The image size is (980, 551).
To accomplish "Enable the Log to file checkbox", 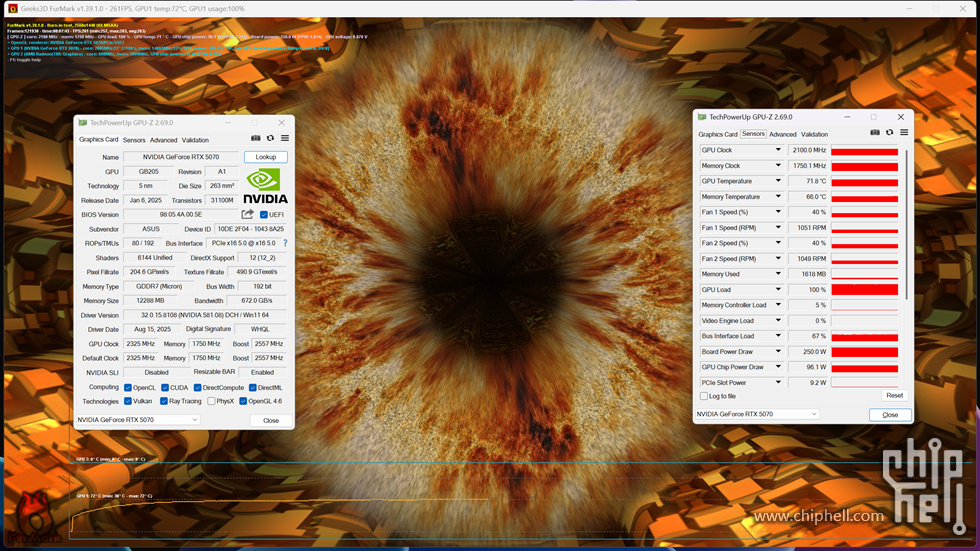I will 704,396.
